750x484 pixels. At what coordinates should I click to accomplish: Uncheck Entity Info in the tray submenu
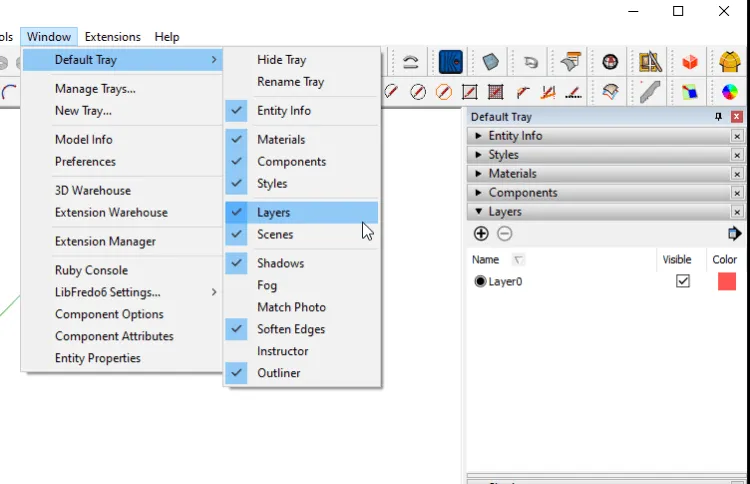(302, 110)
